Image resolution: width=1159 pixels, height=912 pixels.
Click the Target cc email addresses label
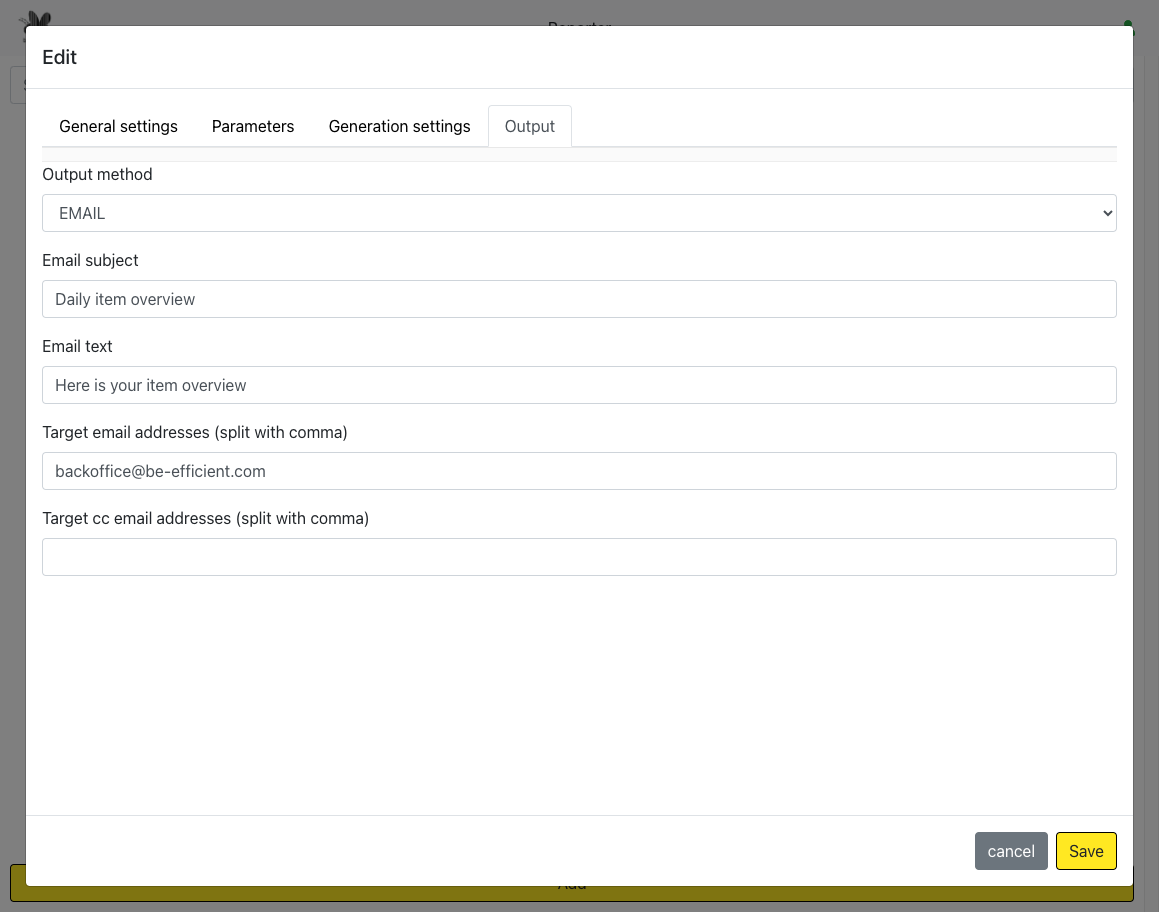(205, 518)
